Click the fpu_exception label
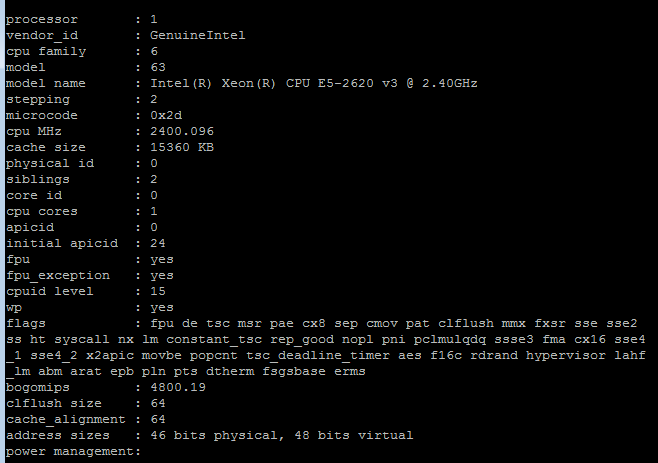658x463 pixels. click(x=58, y=275)
